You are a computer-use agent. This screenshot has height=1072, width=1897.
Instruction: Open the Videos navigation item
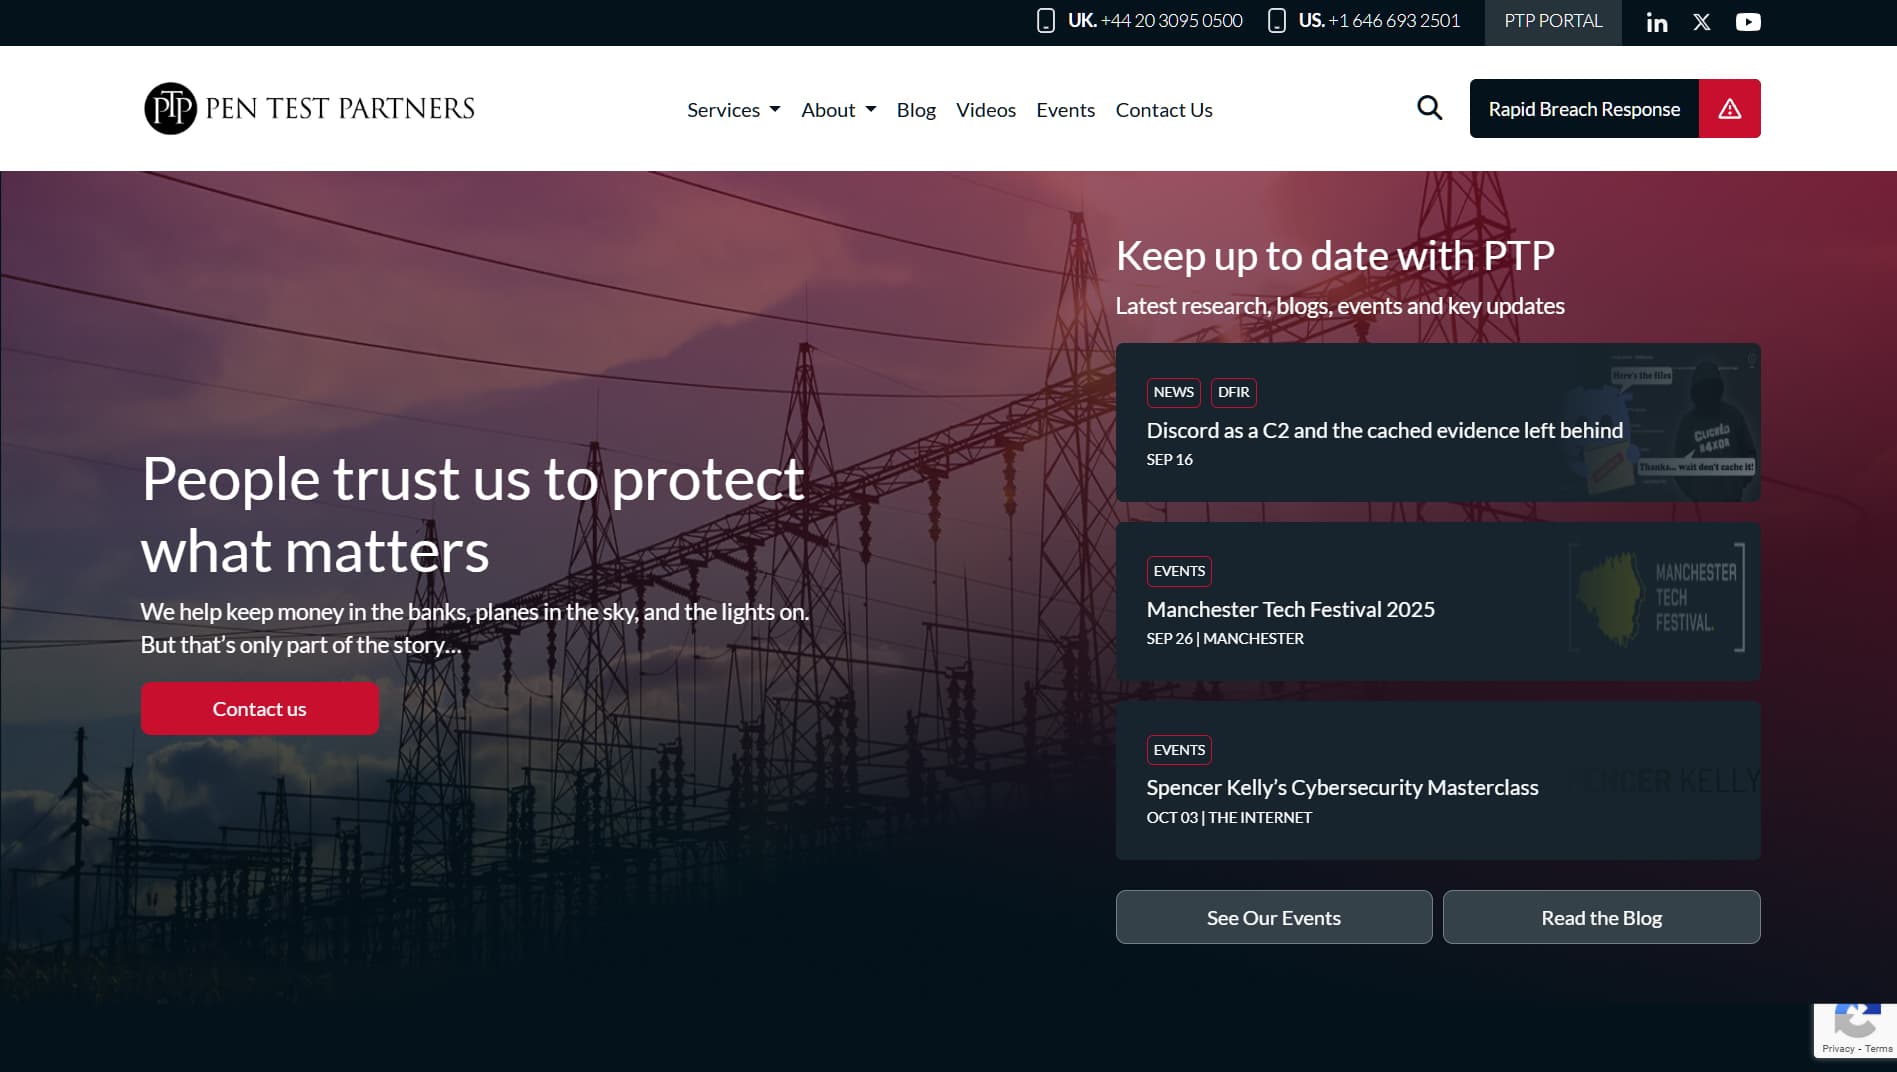(985, 109)
